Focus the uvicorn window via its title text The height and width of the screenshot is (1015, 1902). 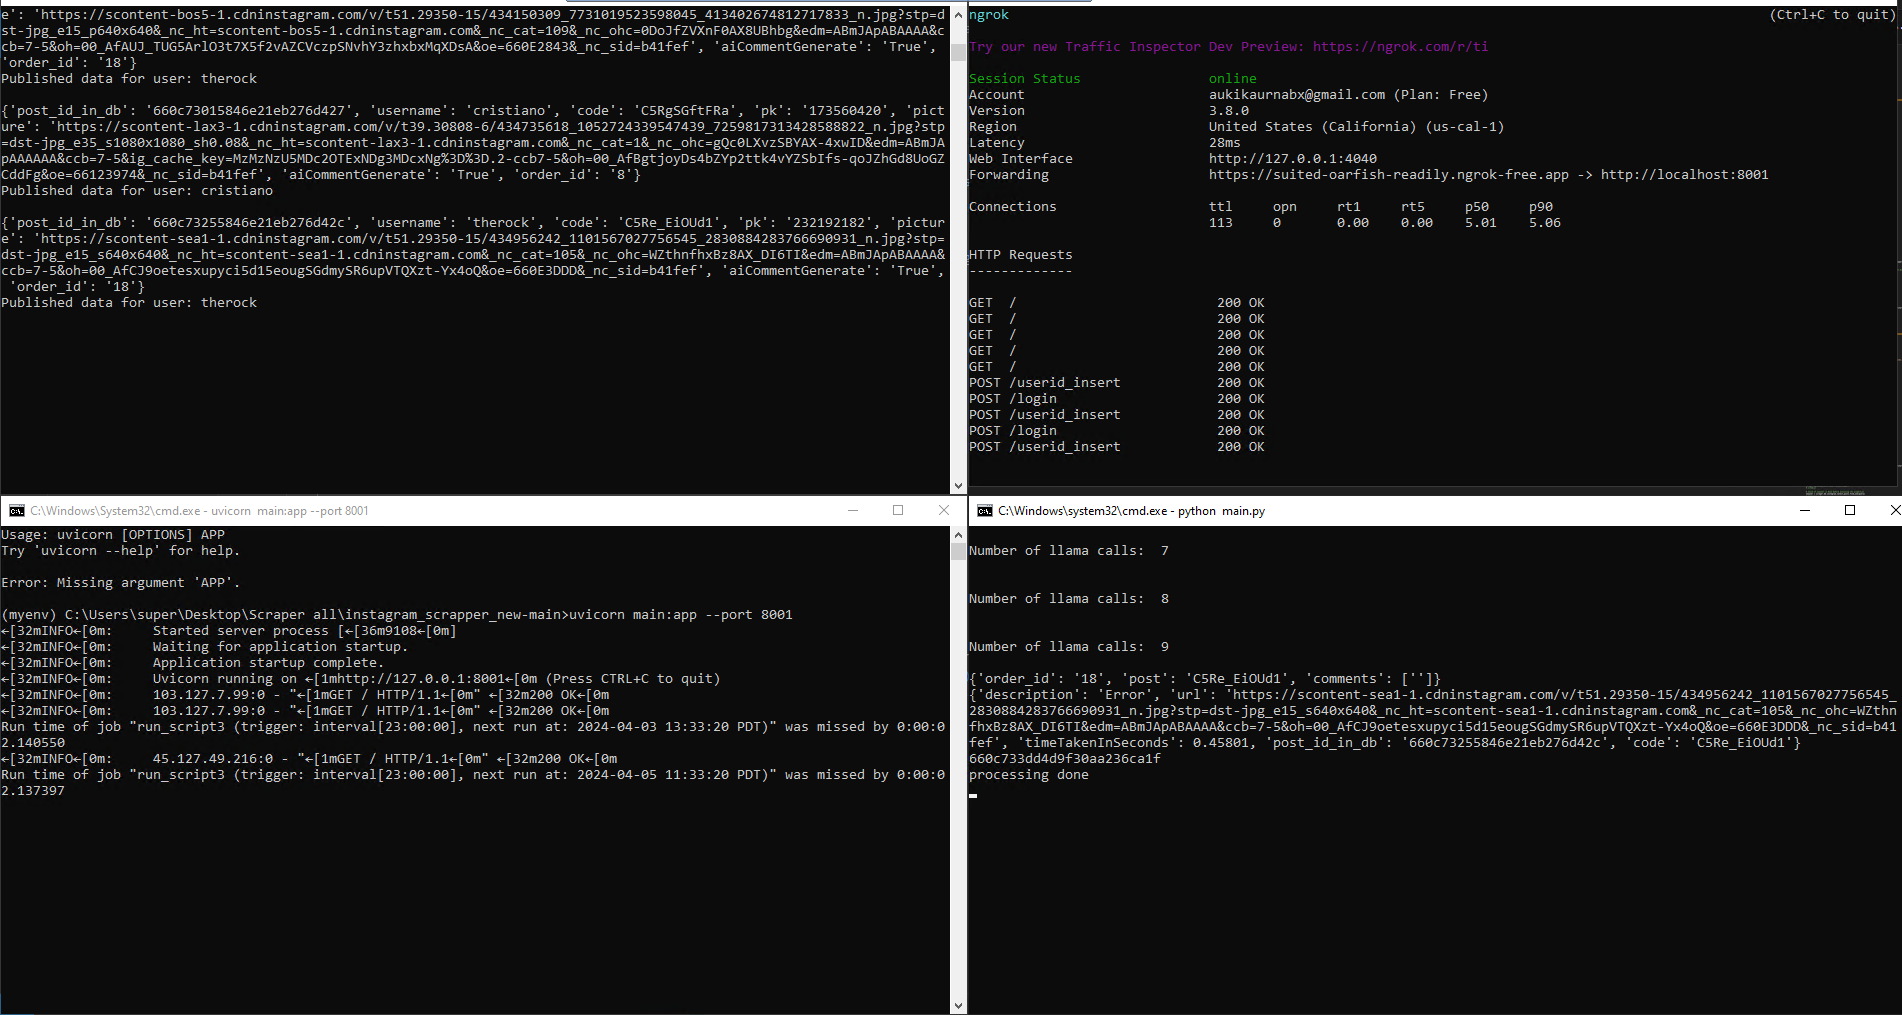[200, 511]
